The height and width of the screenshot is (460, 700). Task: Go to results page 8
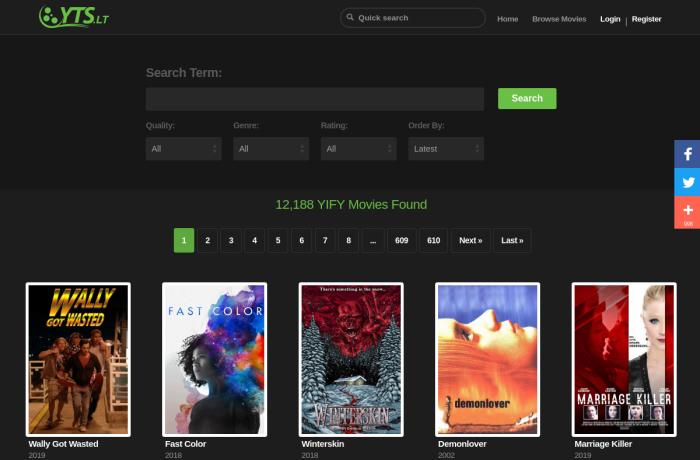click(x=349, y=240)
